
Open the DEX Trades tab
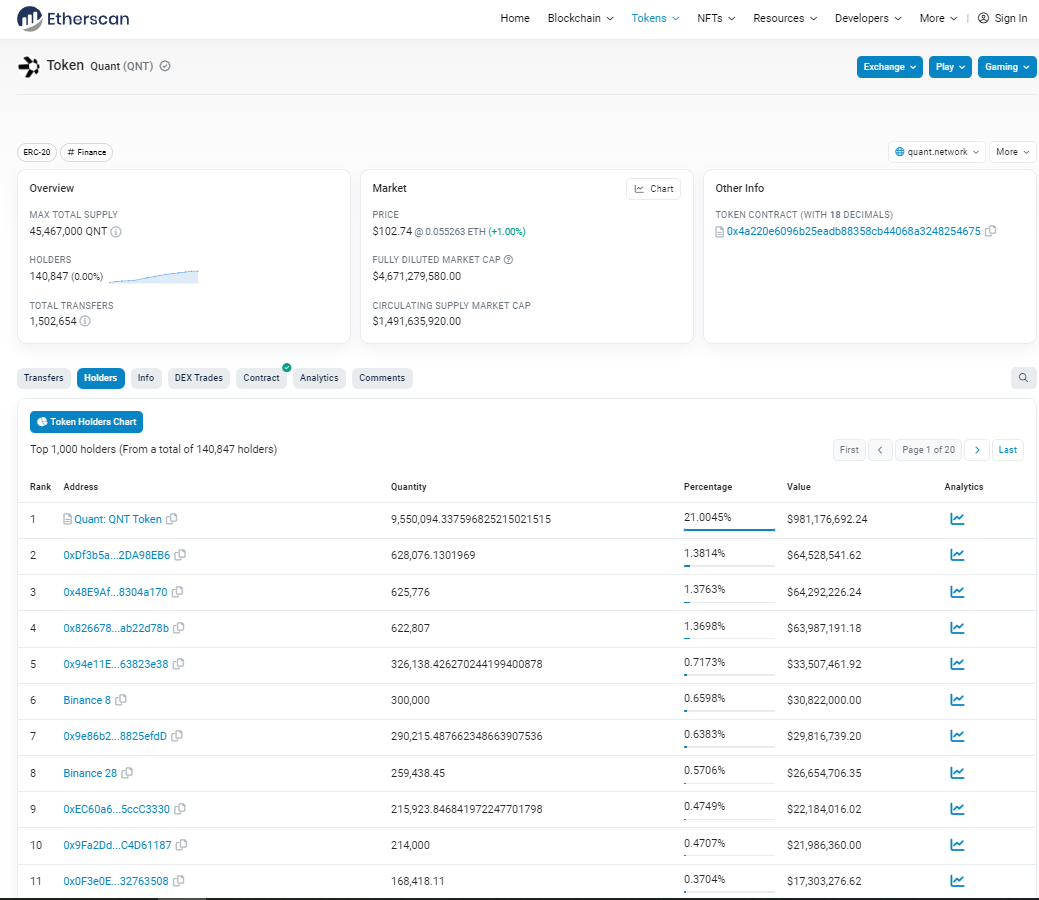click(x=199, y=378)
